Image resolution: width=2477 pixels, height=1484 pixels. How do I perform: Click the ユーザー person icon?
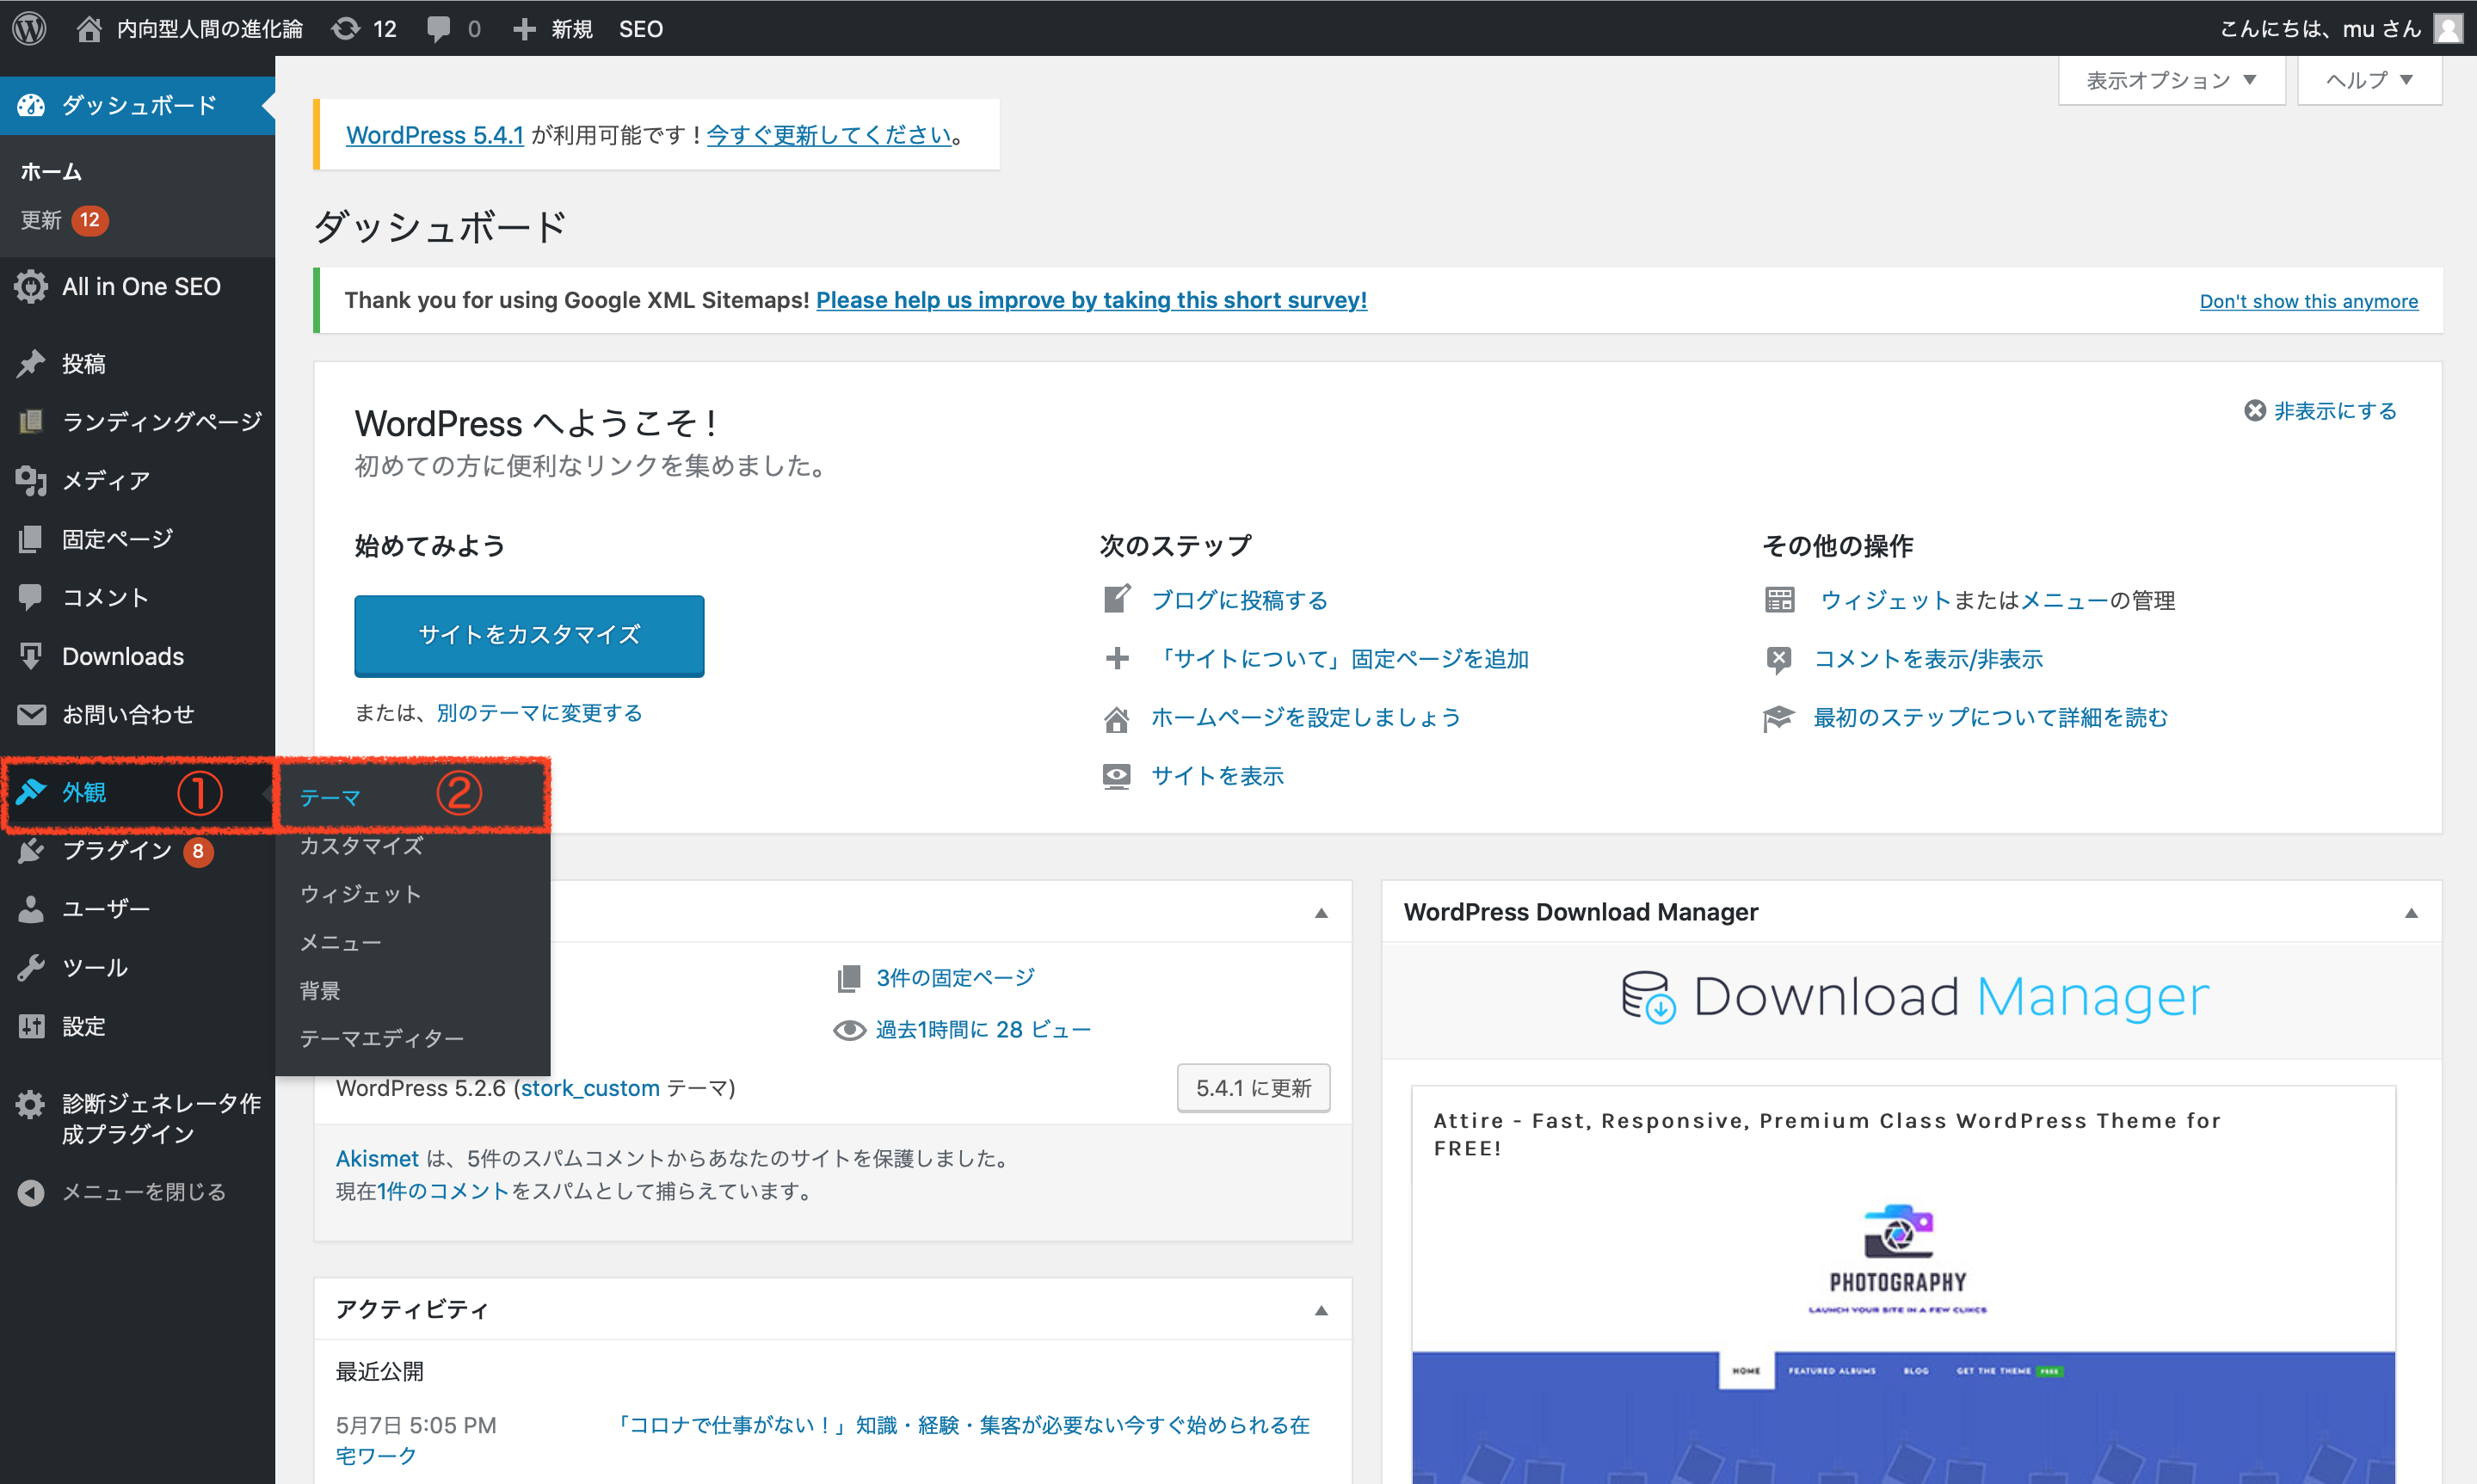tap(31, 909)
